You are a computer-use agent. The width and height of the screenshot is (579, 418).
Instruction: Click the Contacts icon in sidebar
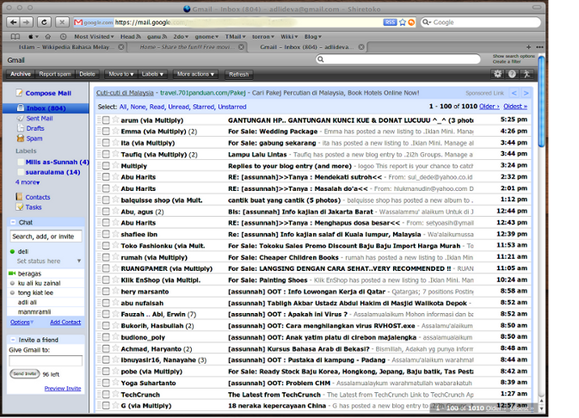tap(19, 197)
